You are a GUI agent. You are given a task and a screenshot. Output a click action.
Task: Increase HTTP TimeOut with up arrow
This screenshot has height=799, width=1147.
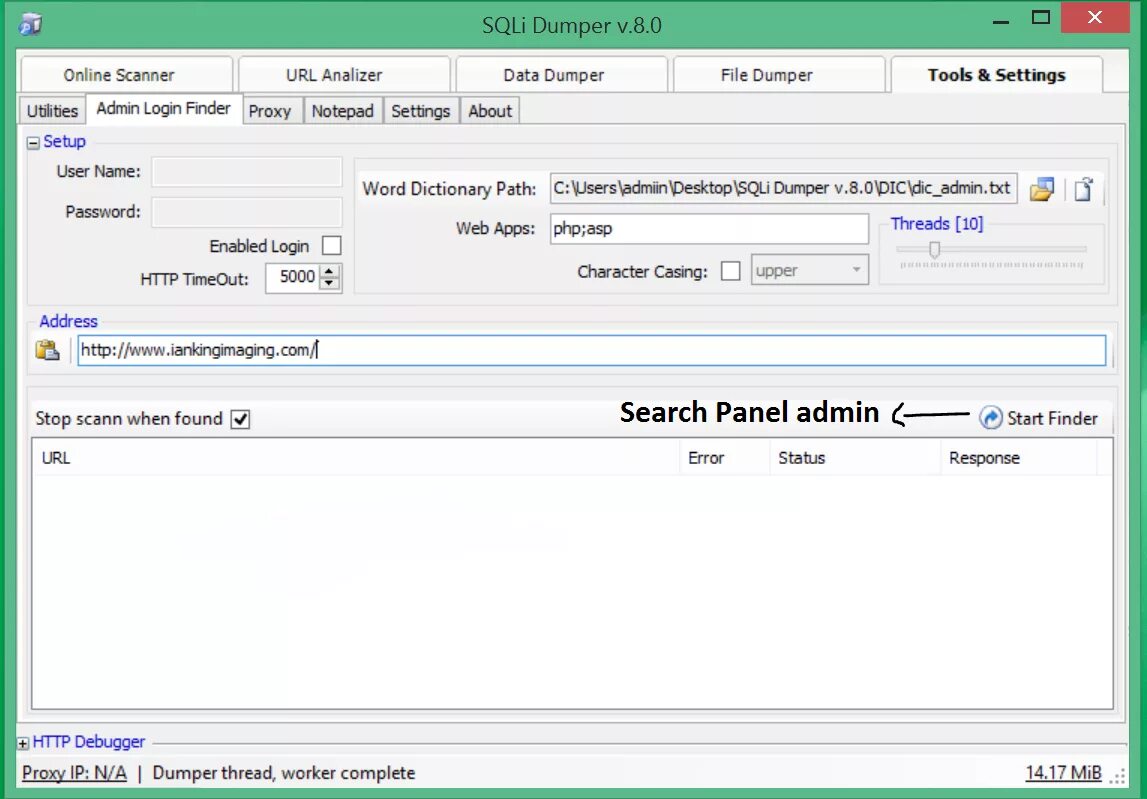330,271
